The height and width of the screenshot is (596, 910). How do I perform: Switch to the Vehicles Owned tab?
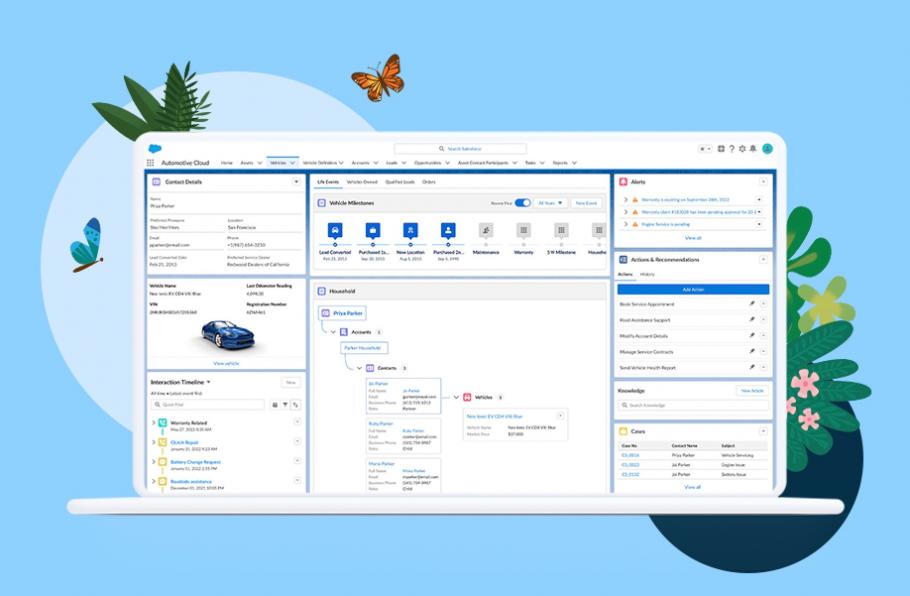[x=362, y=182]
